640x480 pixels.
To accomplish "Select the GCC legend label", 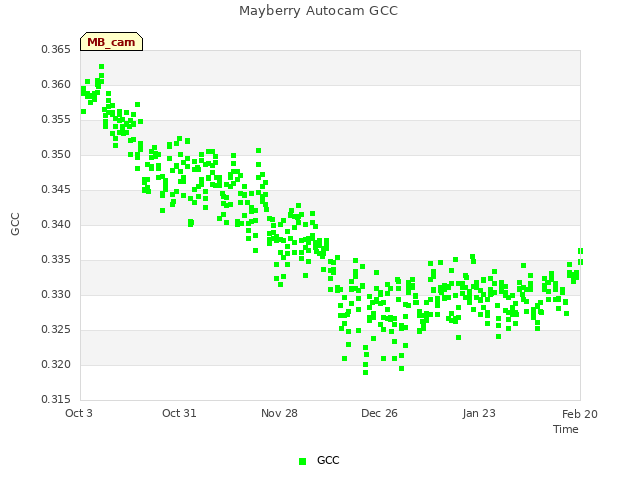I will pyautogui.click(x=328, y=460).
